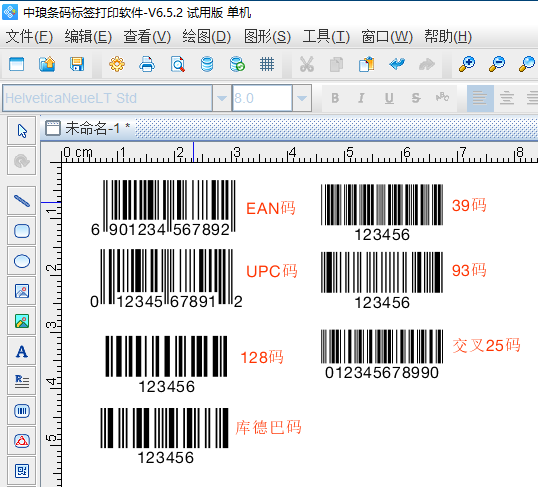The width and height of the screenshot is (538, 487).
Task: Select the Code 93 barcode object
Action: click(382, 281)
